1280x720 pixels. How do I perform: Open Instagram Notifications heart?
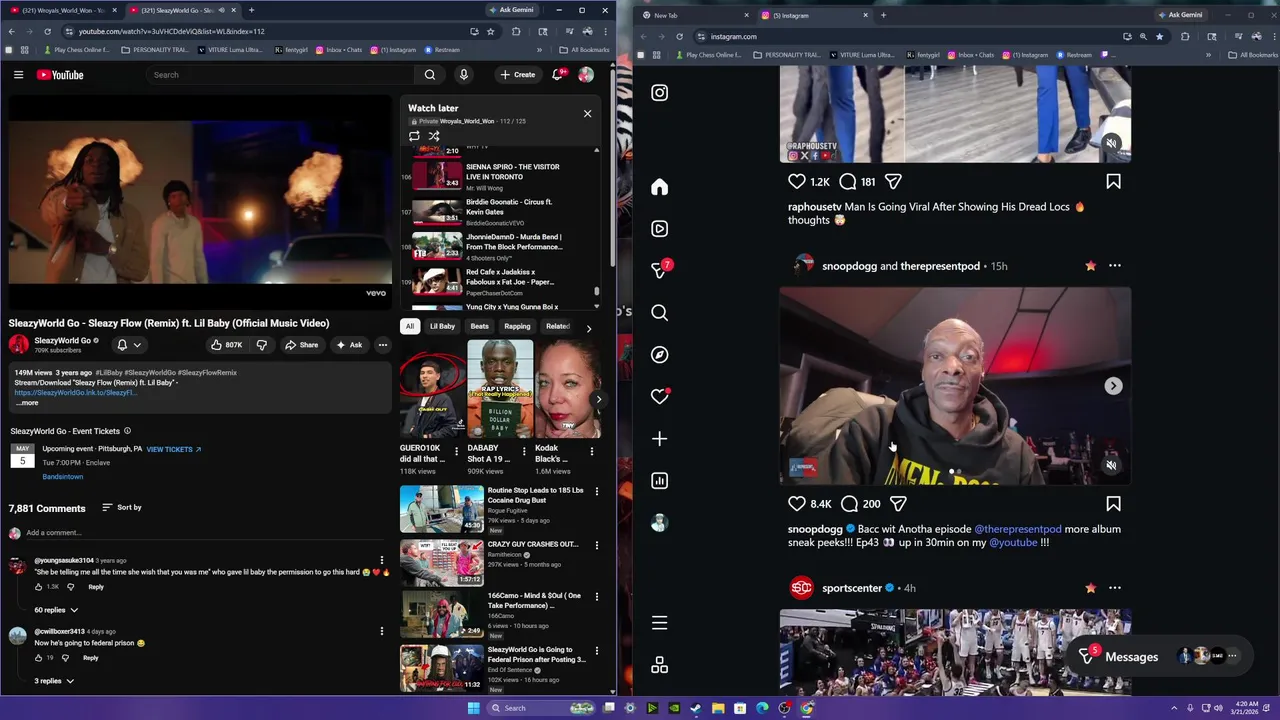[659, 397]
